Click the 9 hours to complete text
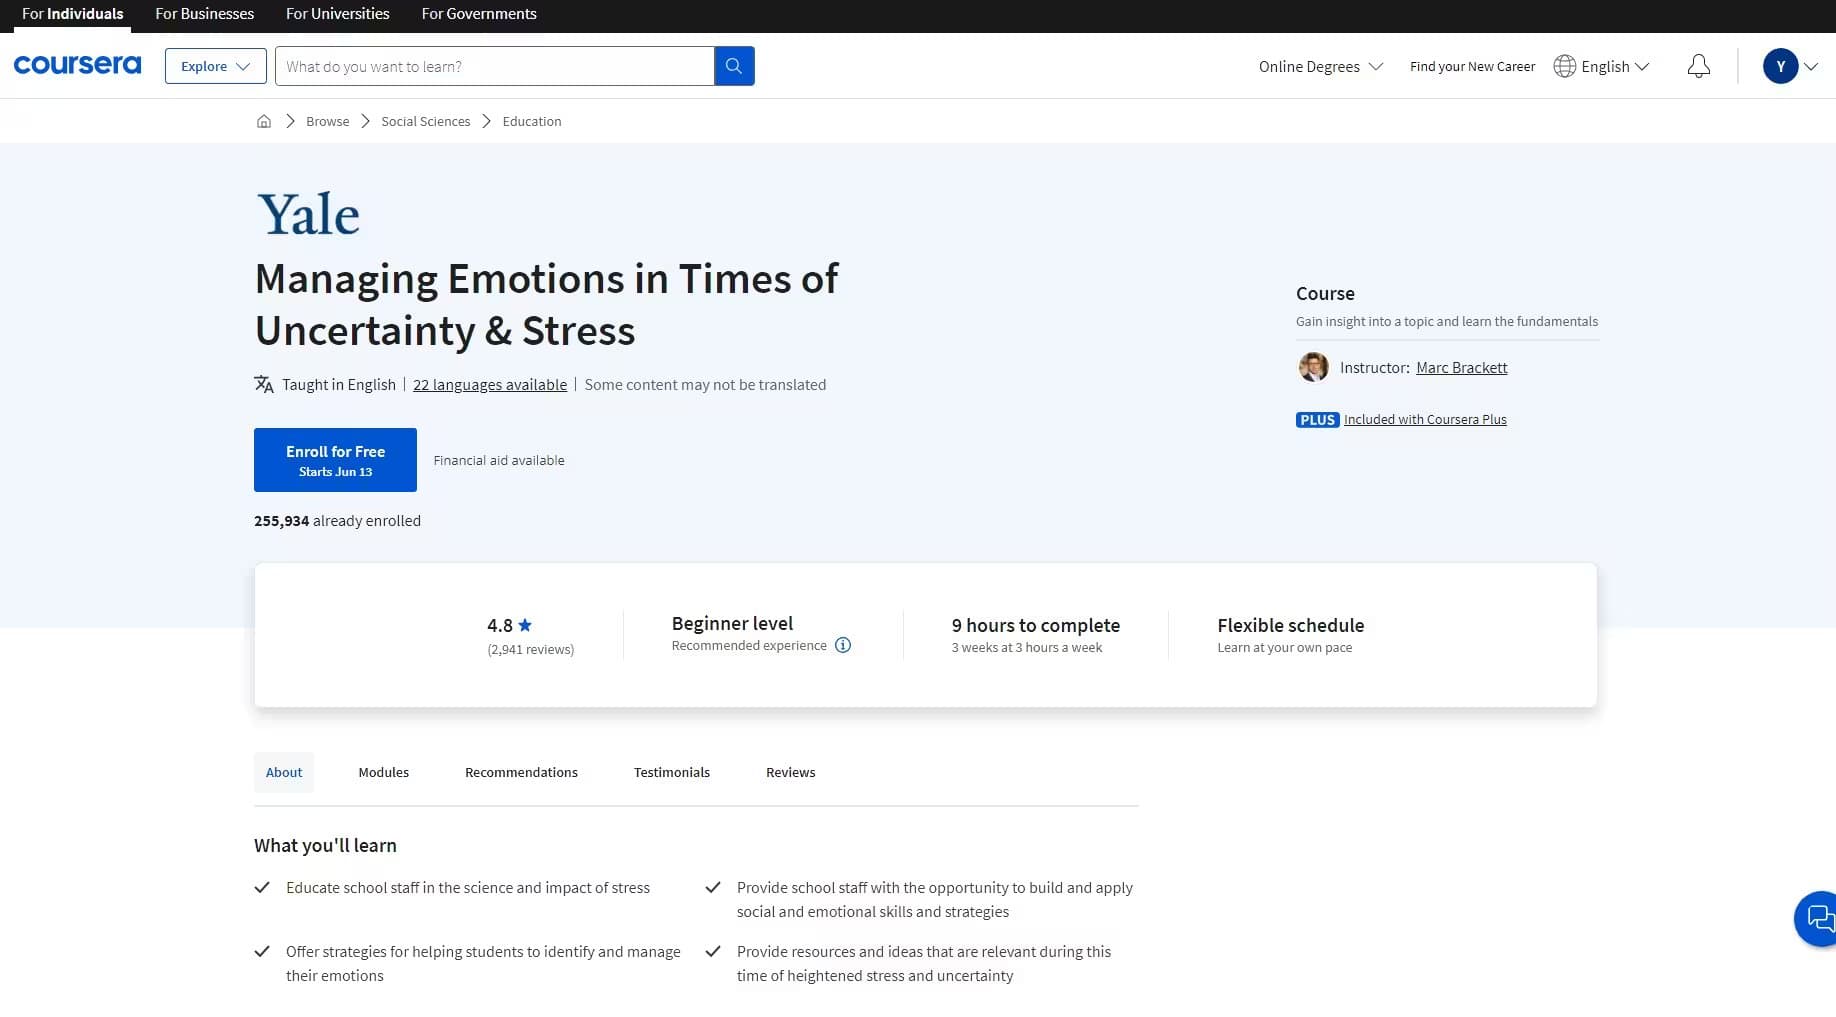Image resolution: width=1836 pixels, height=1017 pixels. pyautogui.click(x=1036, y=625)
